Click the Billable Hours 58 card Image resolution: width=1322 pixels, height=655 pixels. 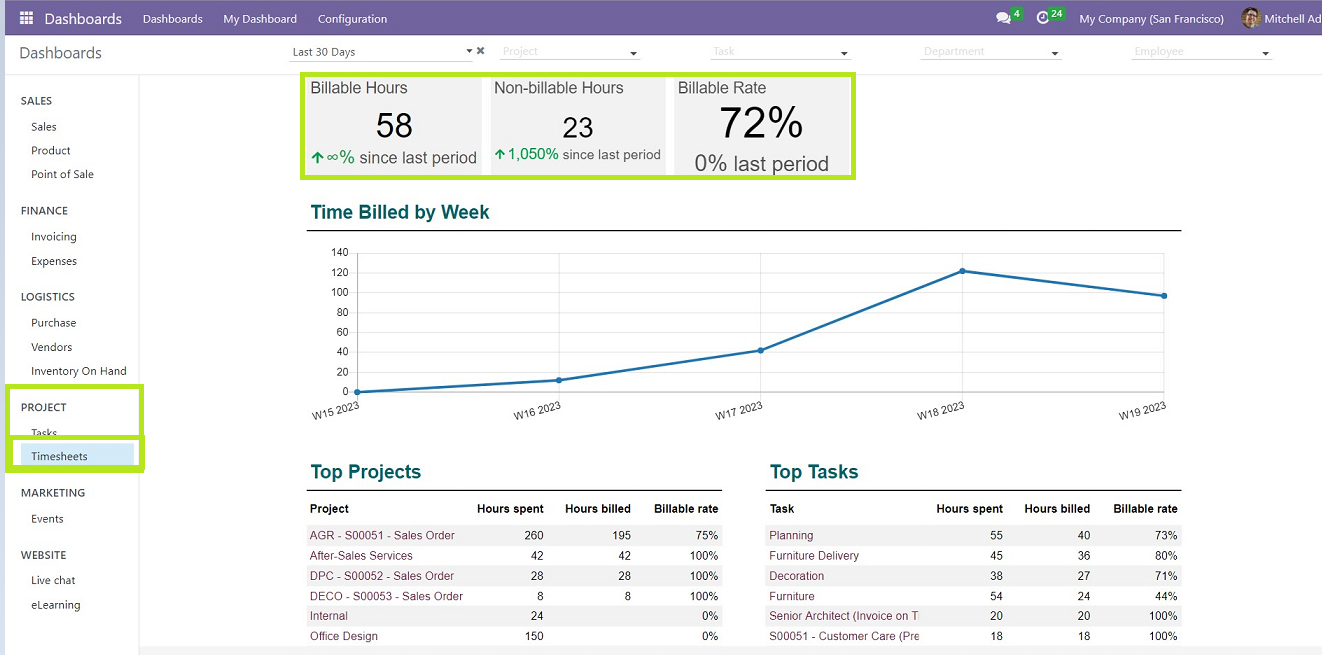pos(393,126)
